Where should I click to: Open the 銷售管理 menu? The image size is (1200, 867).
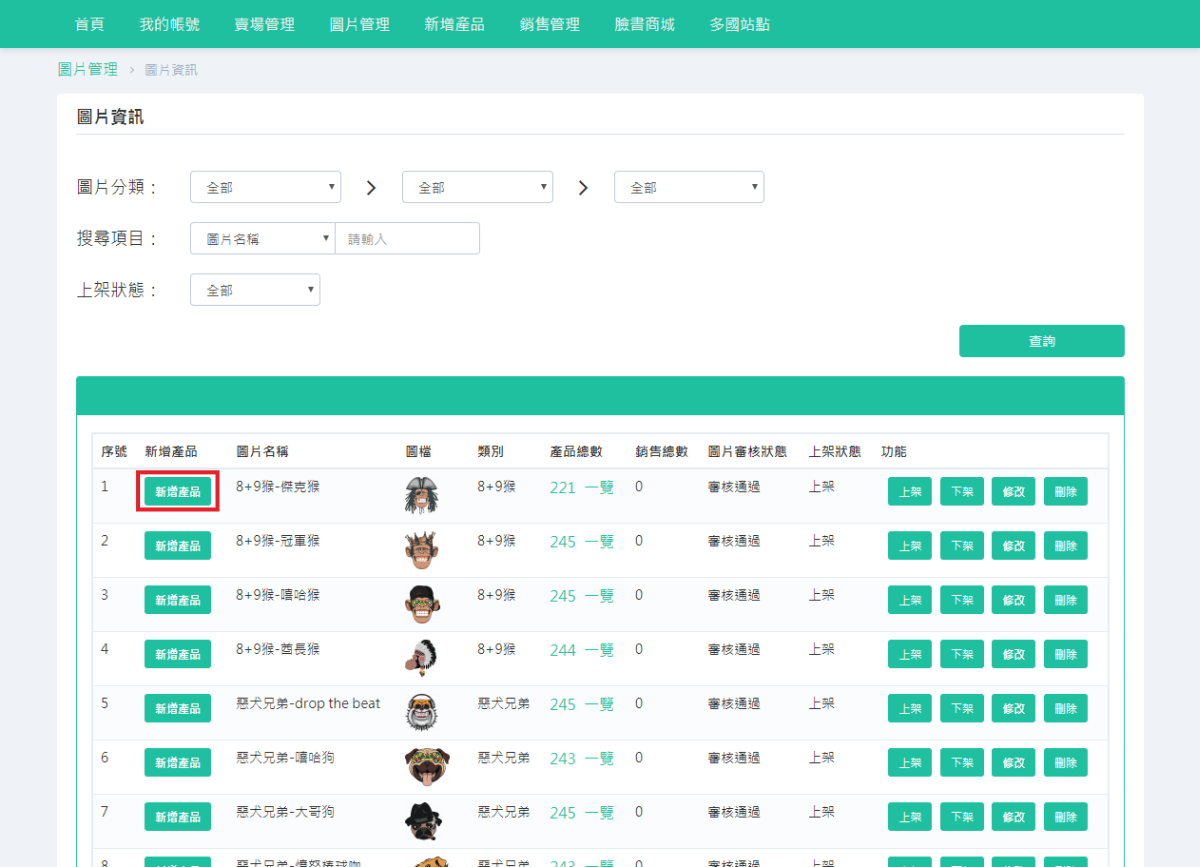[548, 24]
